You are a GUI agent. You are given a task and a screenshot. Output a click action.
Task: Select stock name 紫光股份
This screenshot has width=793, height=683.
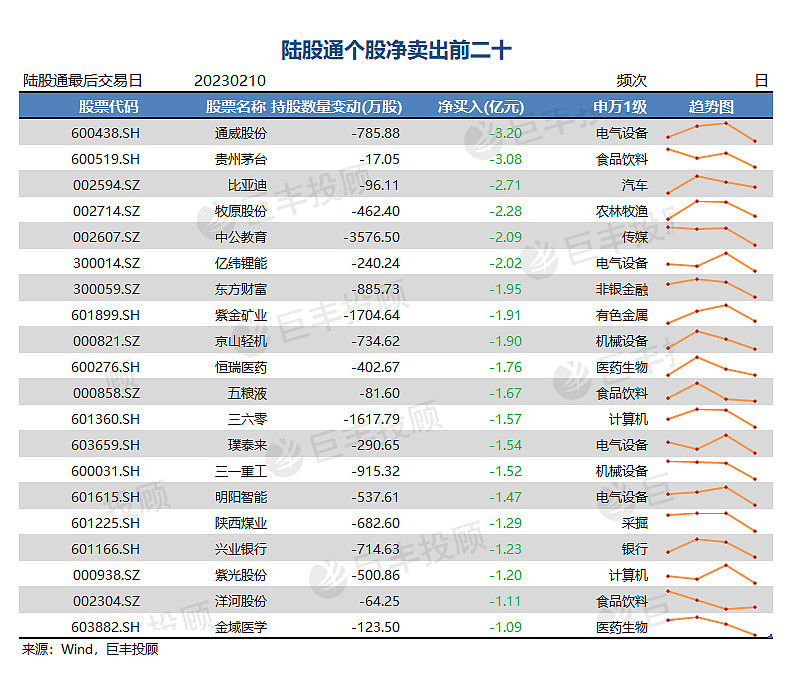pos(241,575)
